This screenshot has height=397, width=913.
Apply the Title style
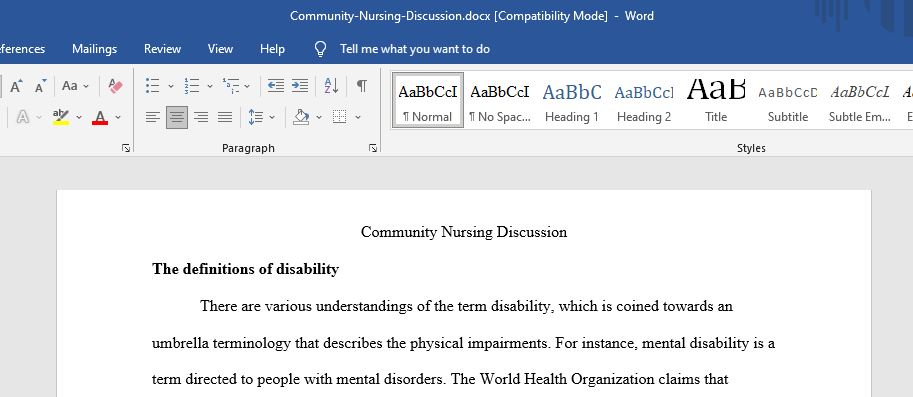(x=716, y=100)
